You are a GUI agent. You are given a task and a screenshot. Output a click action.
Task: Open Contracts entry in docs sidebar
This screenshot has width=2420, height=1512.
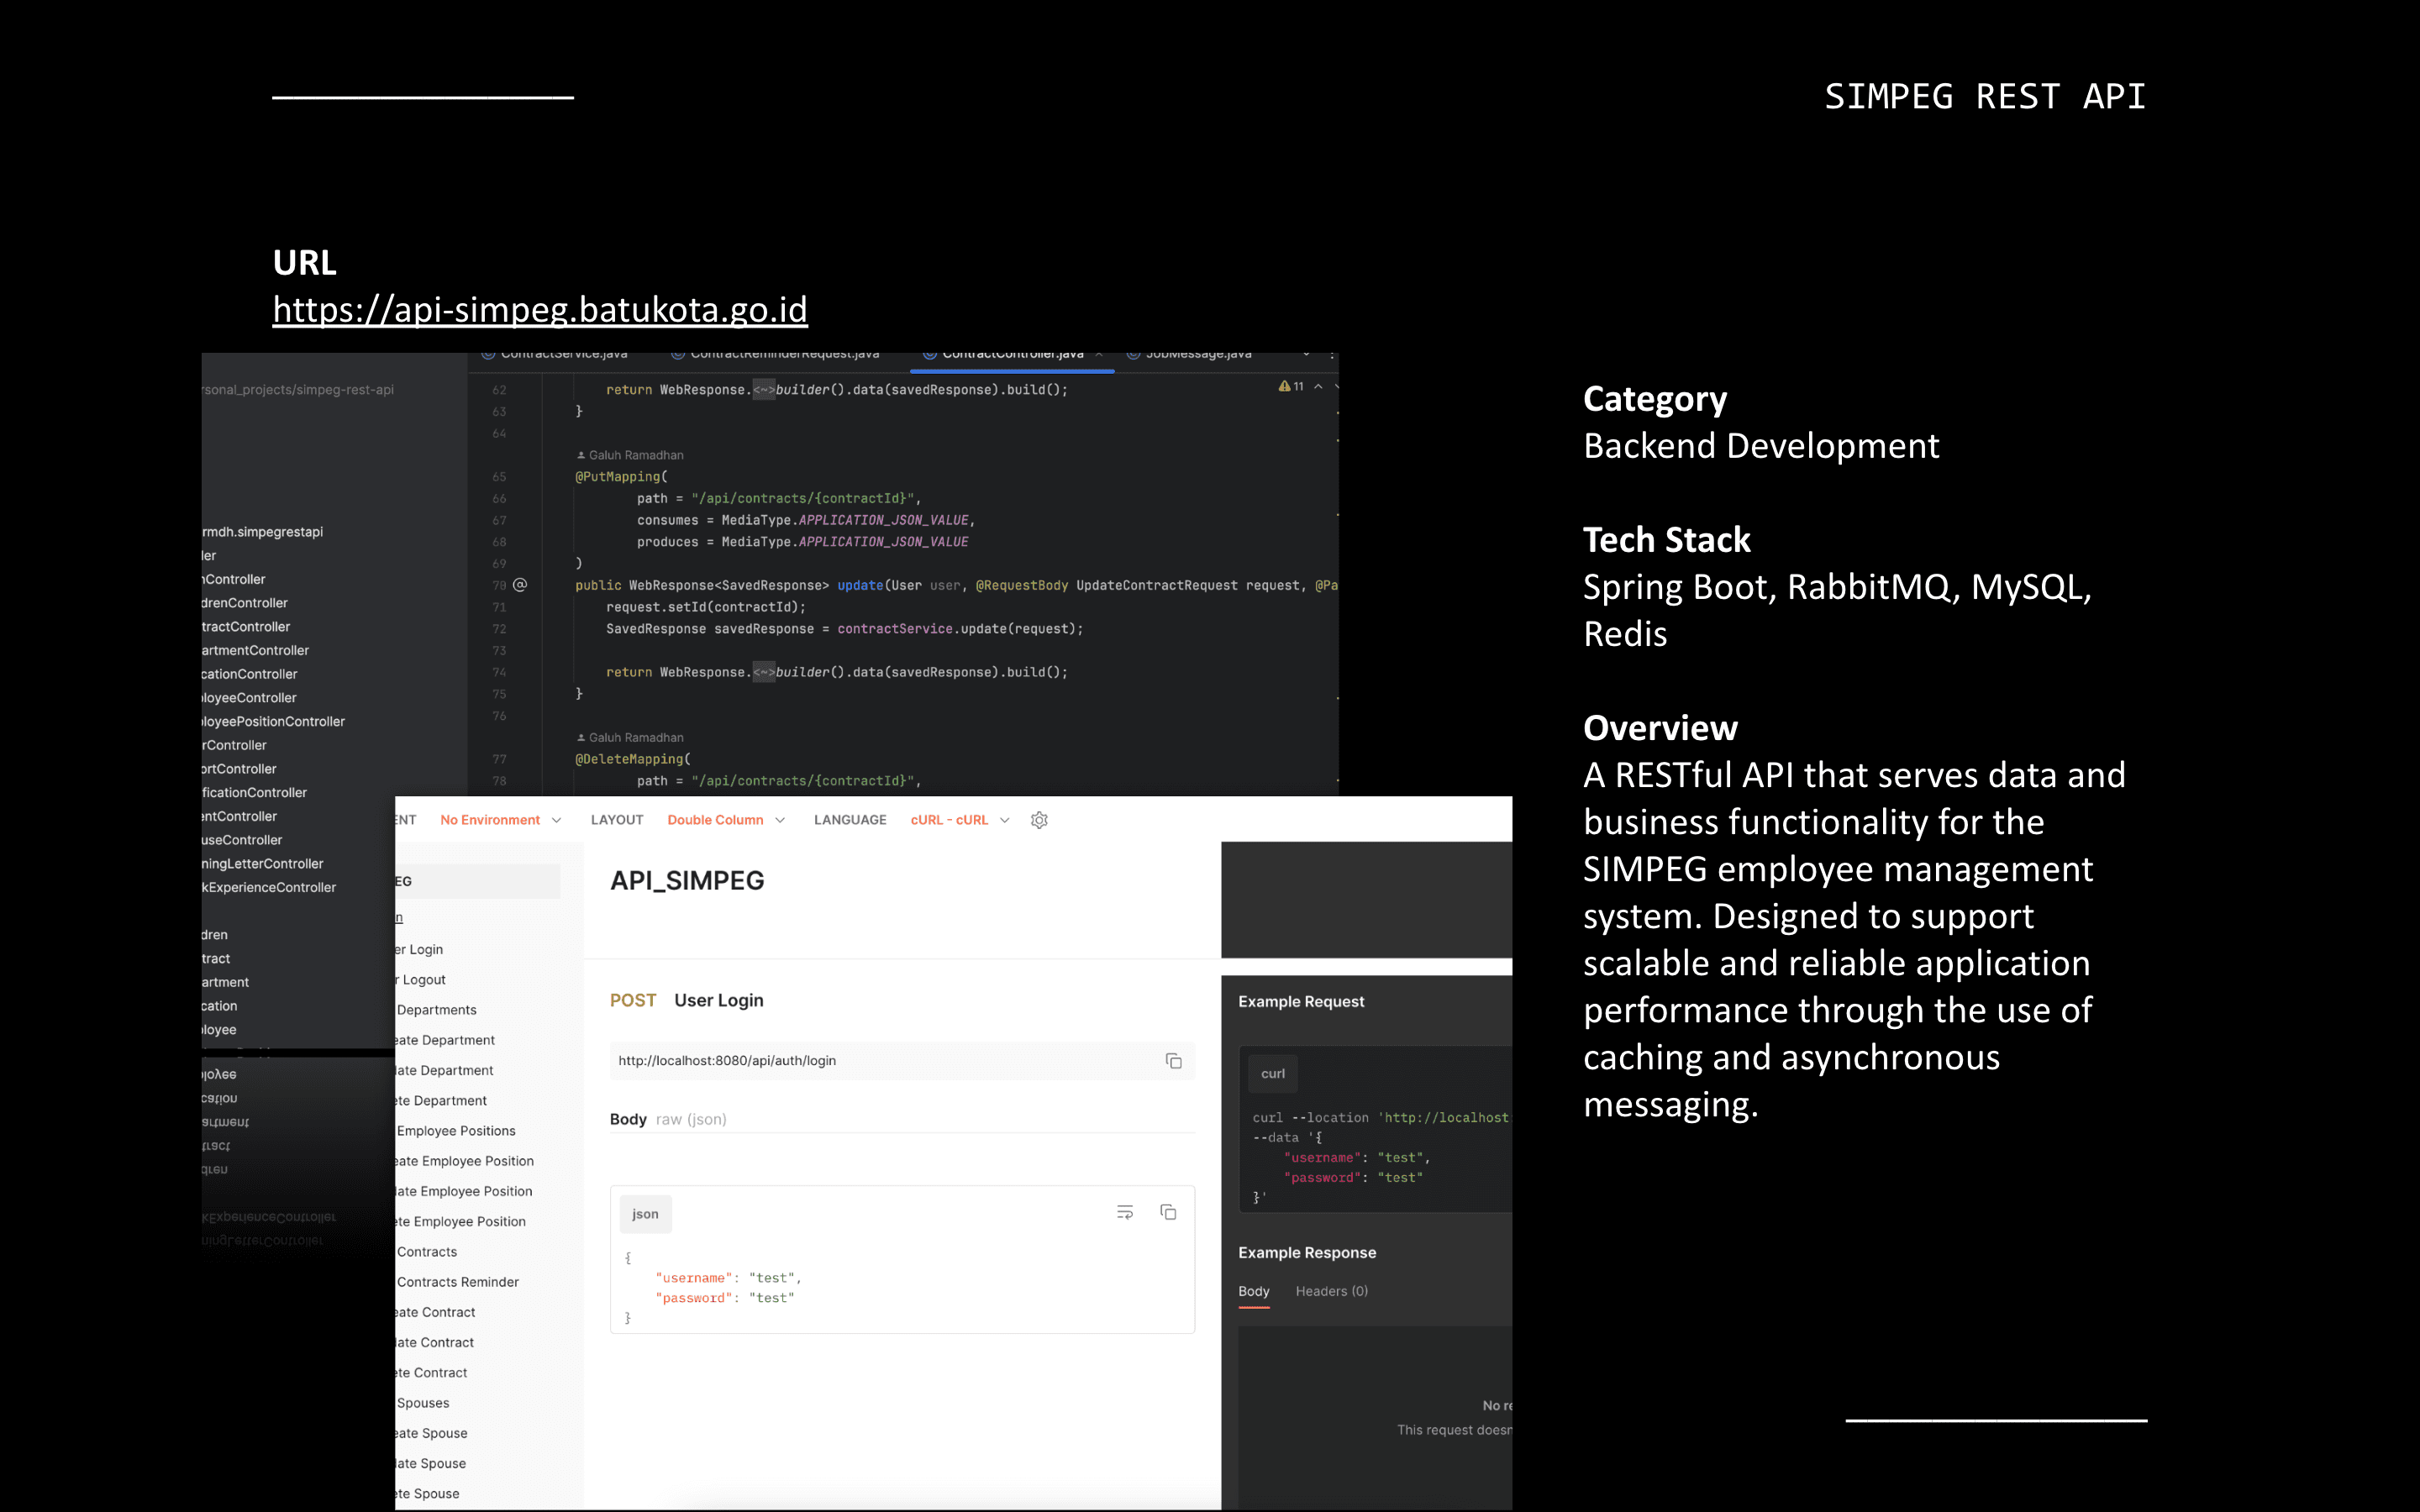[427, 1252]
